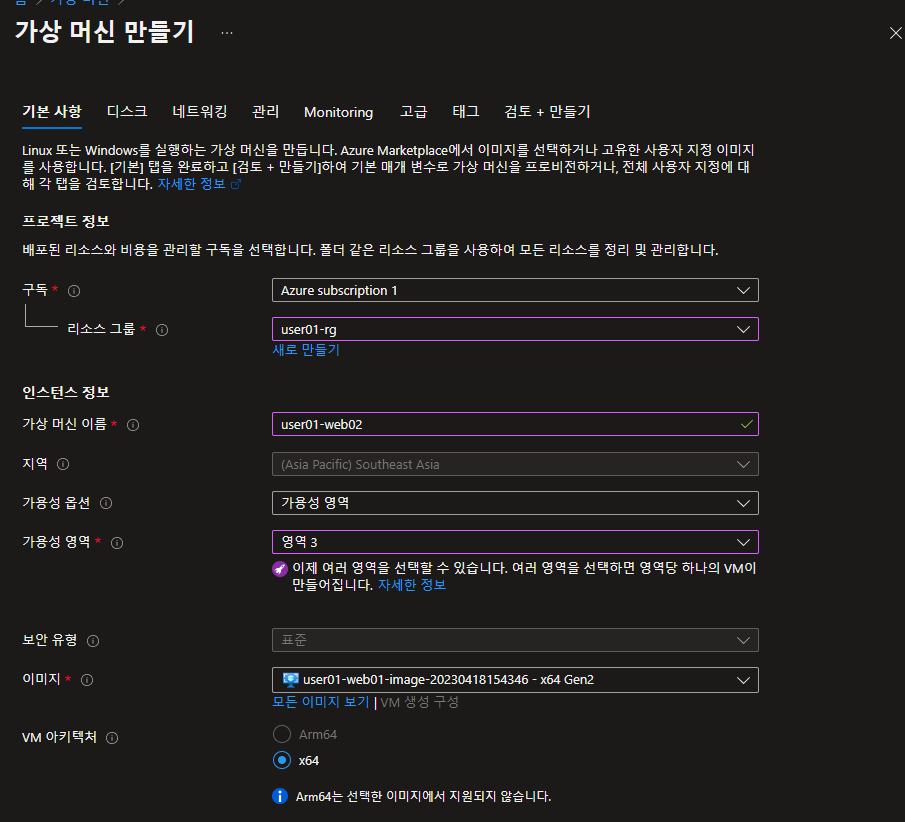Open the ellipsis menu beside 가상 머신 만들기
The height and width of the screenshot is (822, 905).
point(227,33)
